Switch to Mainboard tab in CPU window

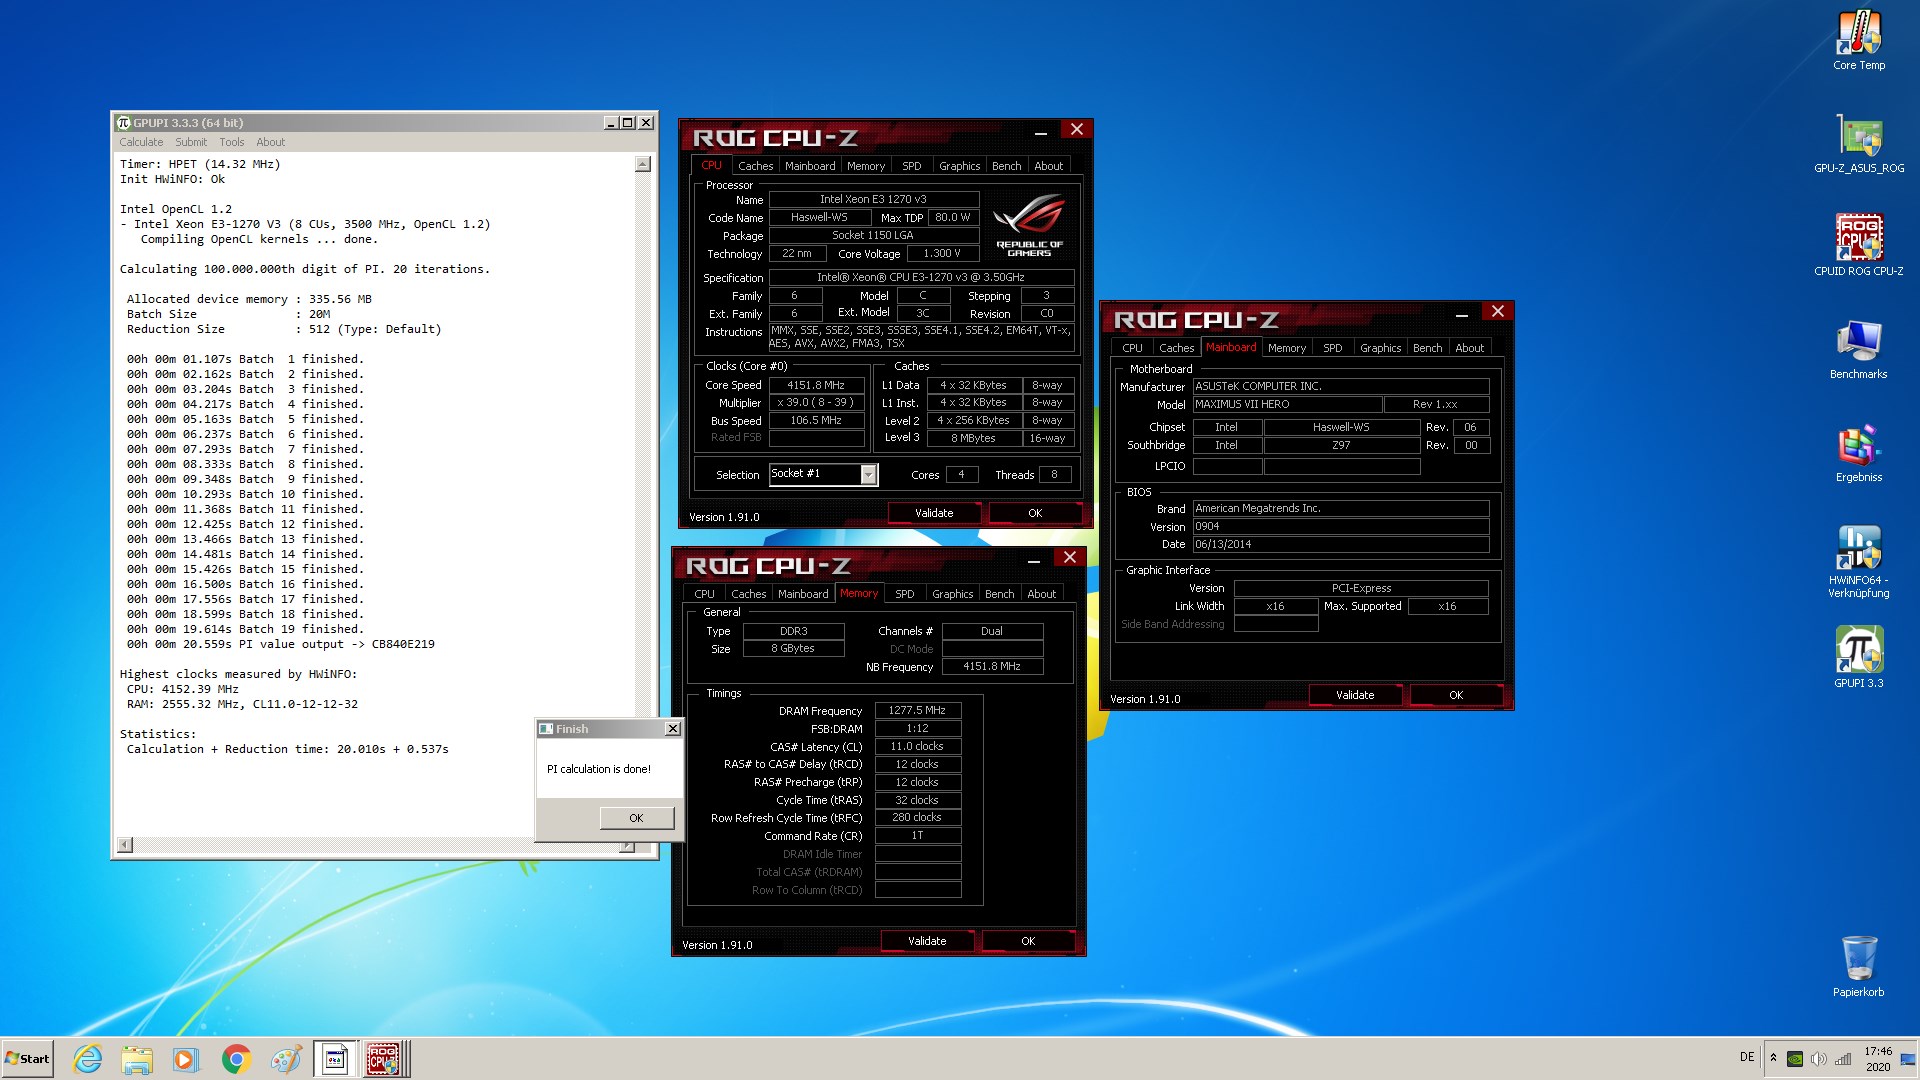[810, 166]
